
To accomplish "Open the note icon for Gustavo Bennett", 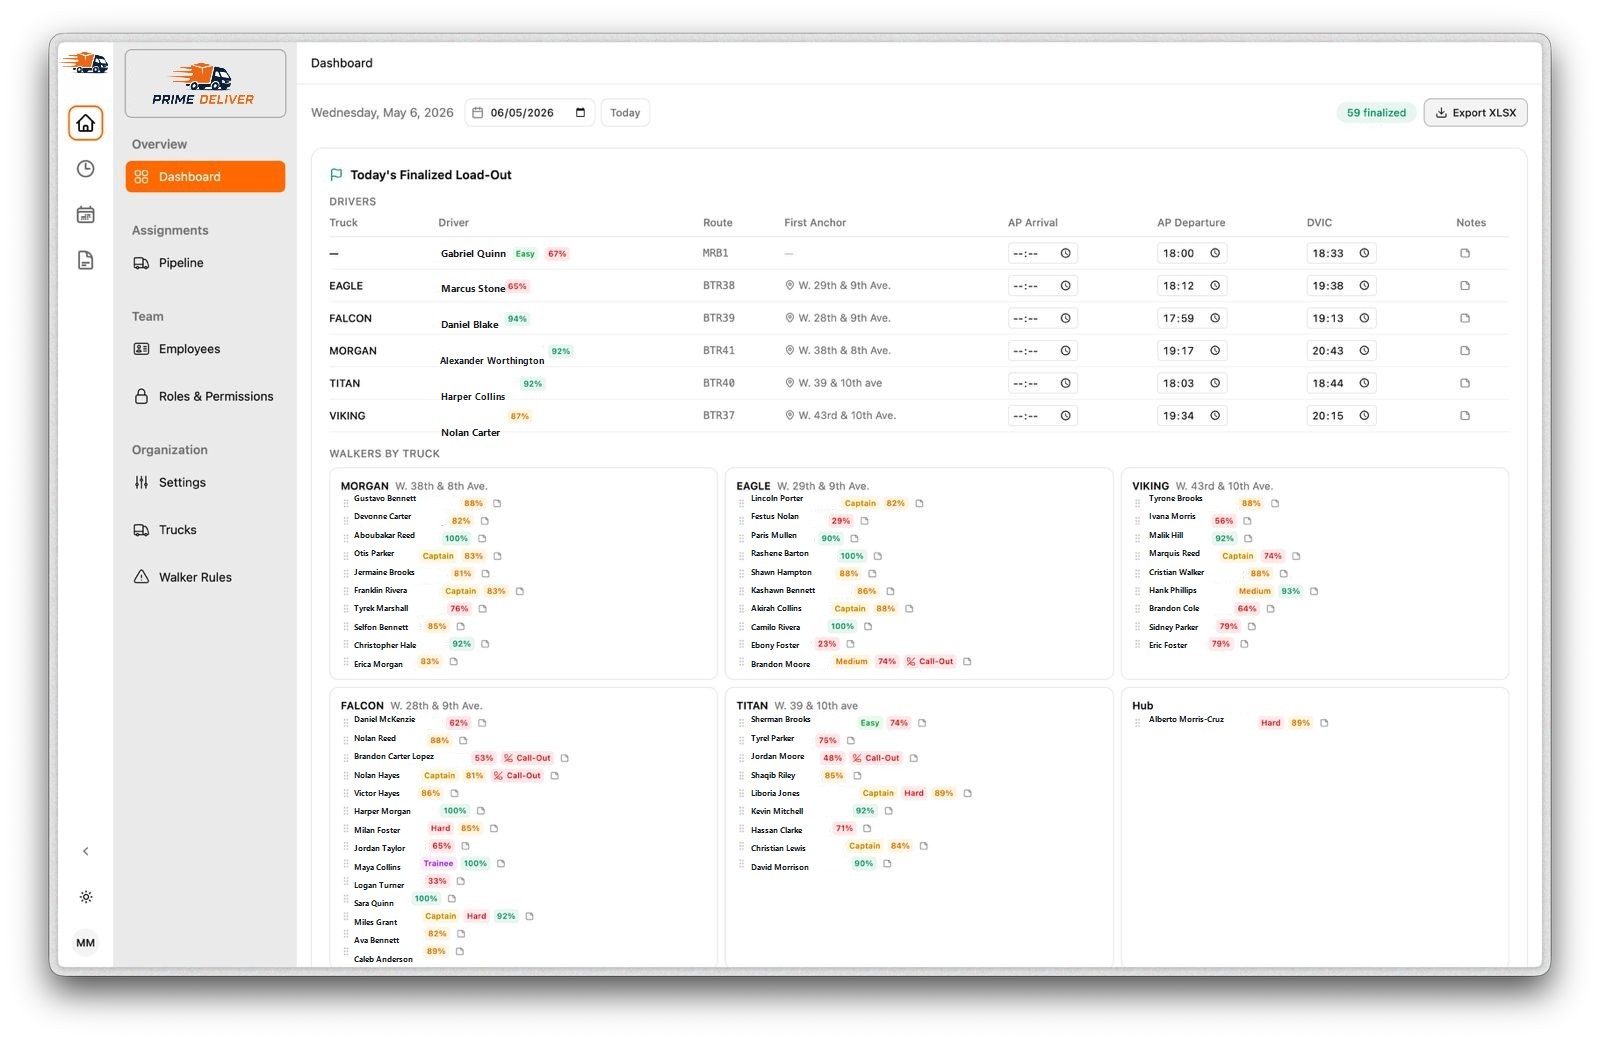I will pyautogui.click(x=497, y=504).
